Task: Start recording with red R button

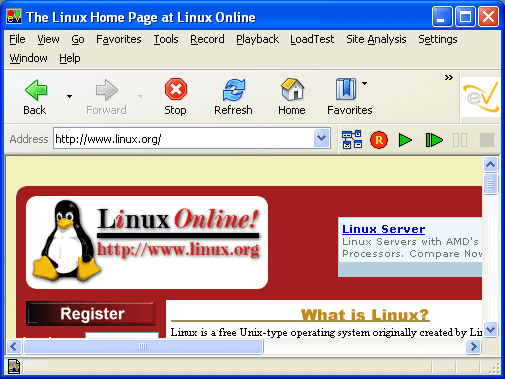Action: click(379, 140)
